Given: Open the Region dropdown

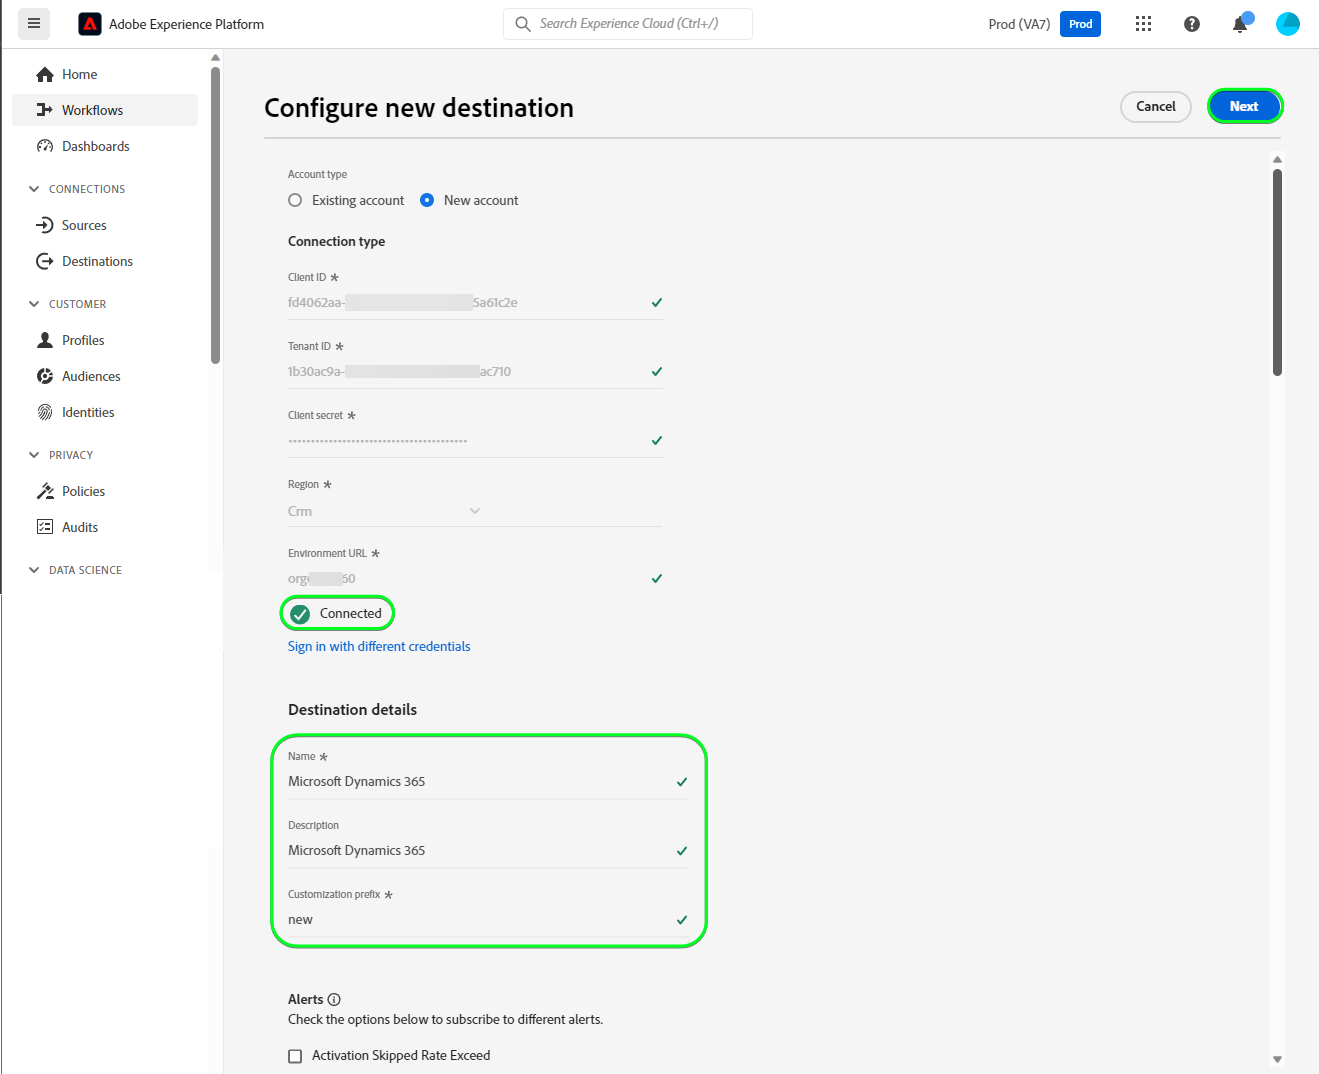Looking at the screenshot, I should point(475,511).
